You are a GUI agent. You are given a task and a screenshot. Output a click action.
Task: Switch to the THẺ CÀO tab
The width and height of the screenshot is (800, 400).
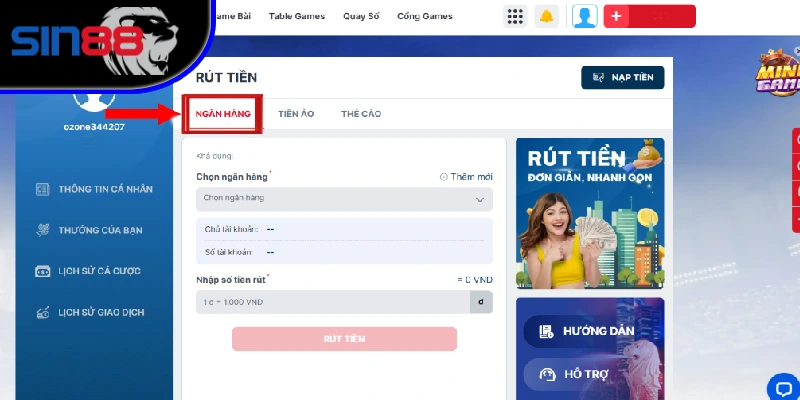pos(361,114)
